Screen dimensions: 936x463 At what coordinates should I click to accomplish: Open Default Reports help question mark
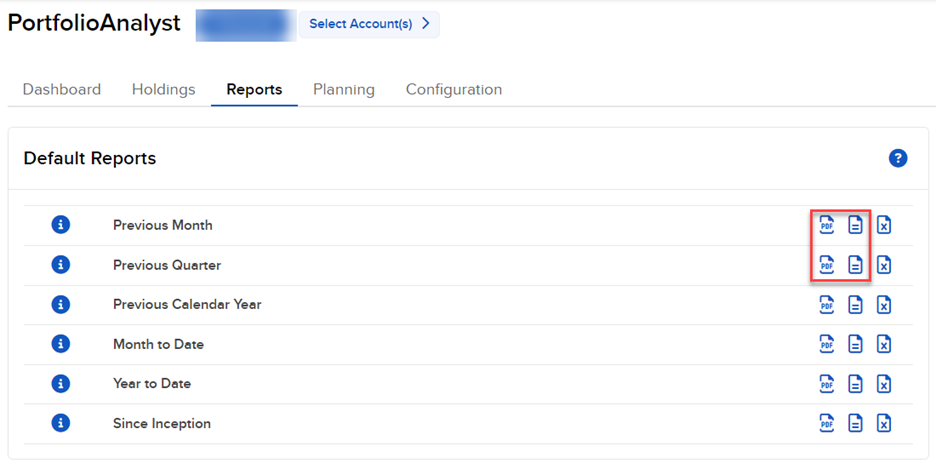pos(898,158)
